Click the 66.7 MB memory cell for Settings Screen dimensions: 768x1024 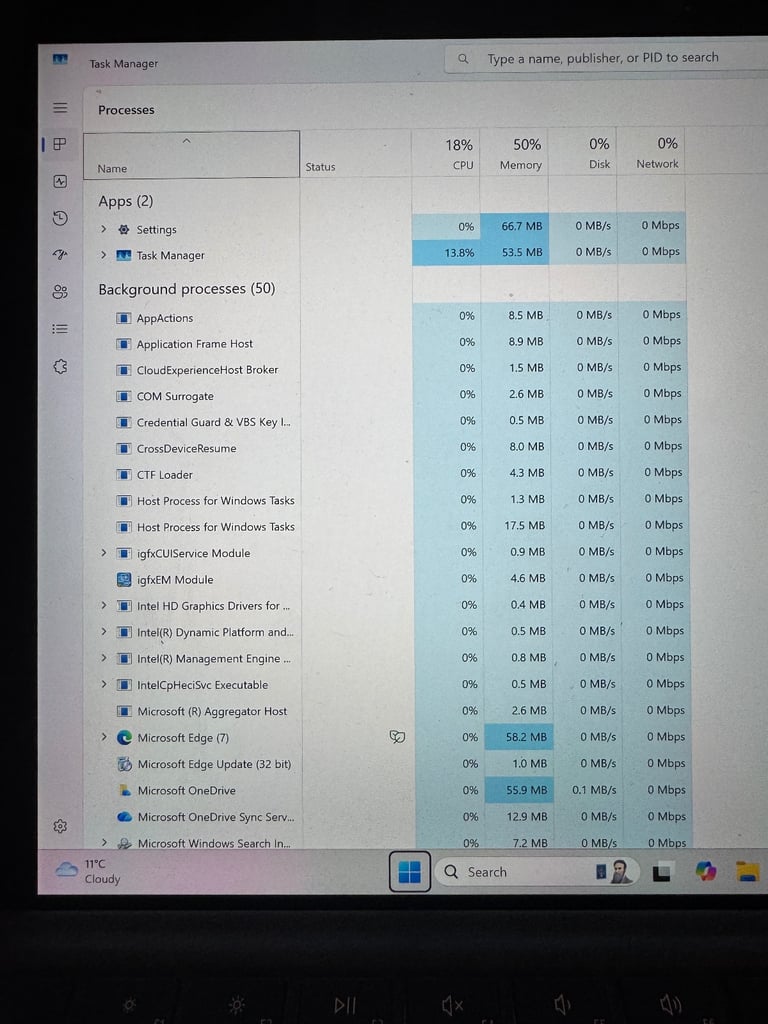(x=515, y=226)
